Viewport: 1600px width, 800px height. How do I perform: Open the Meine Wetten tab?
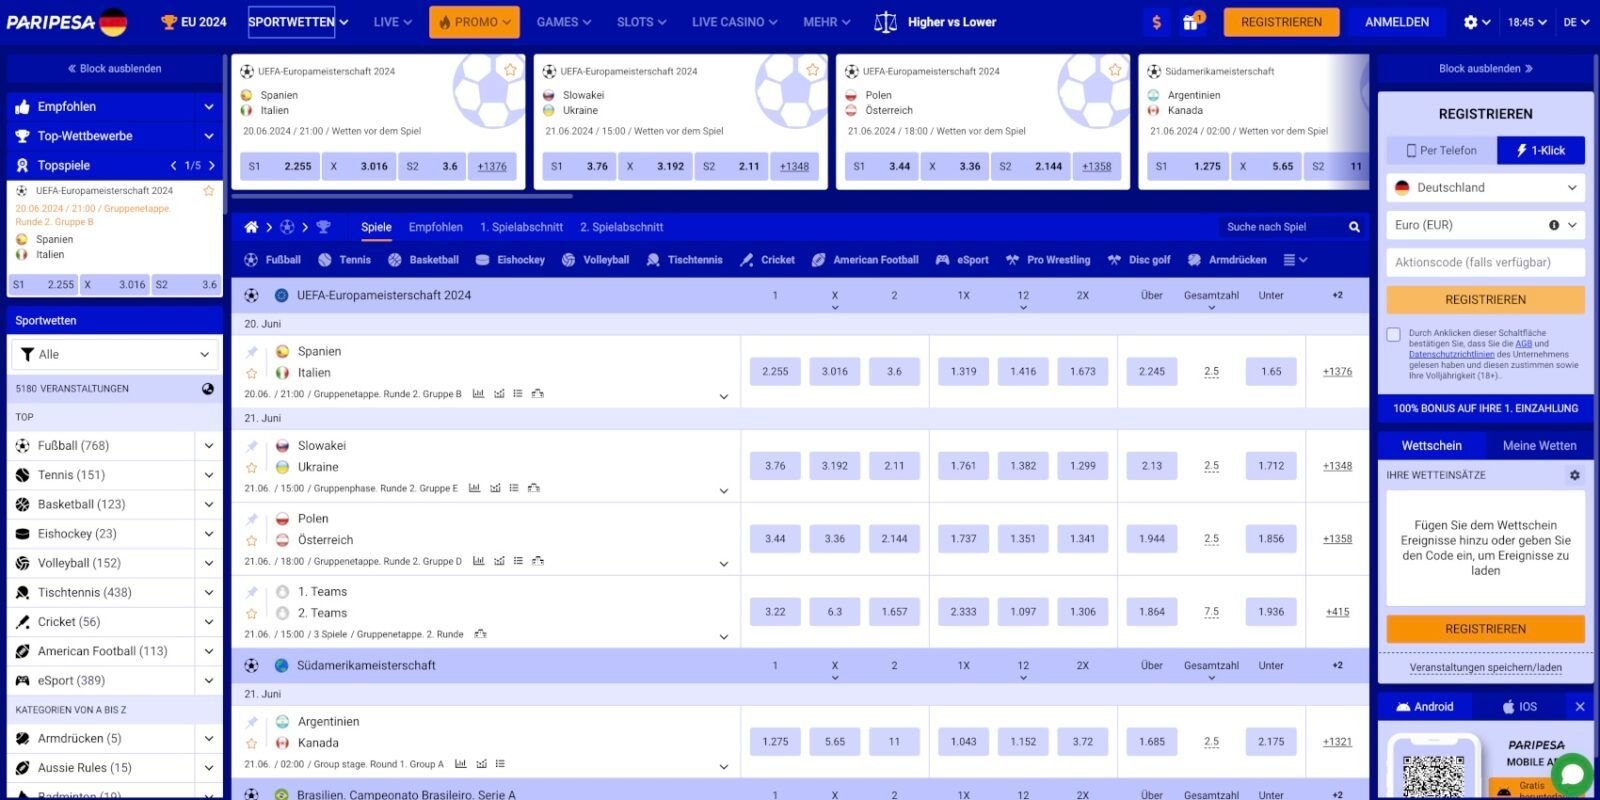coord(1538,446)
